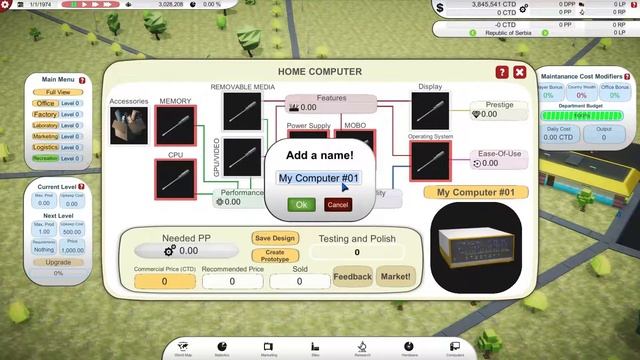This screenshot has height=360, width=640.
Task: Pause the game with the green button
Action: (x=74, y=4)
